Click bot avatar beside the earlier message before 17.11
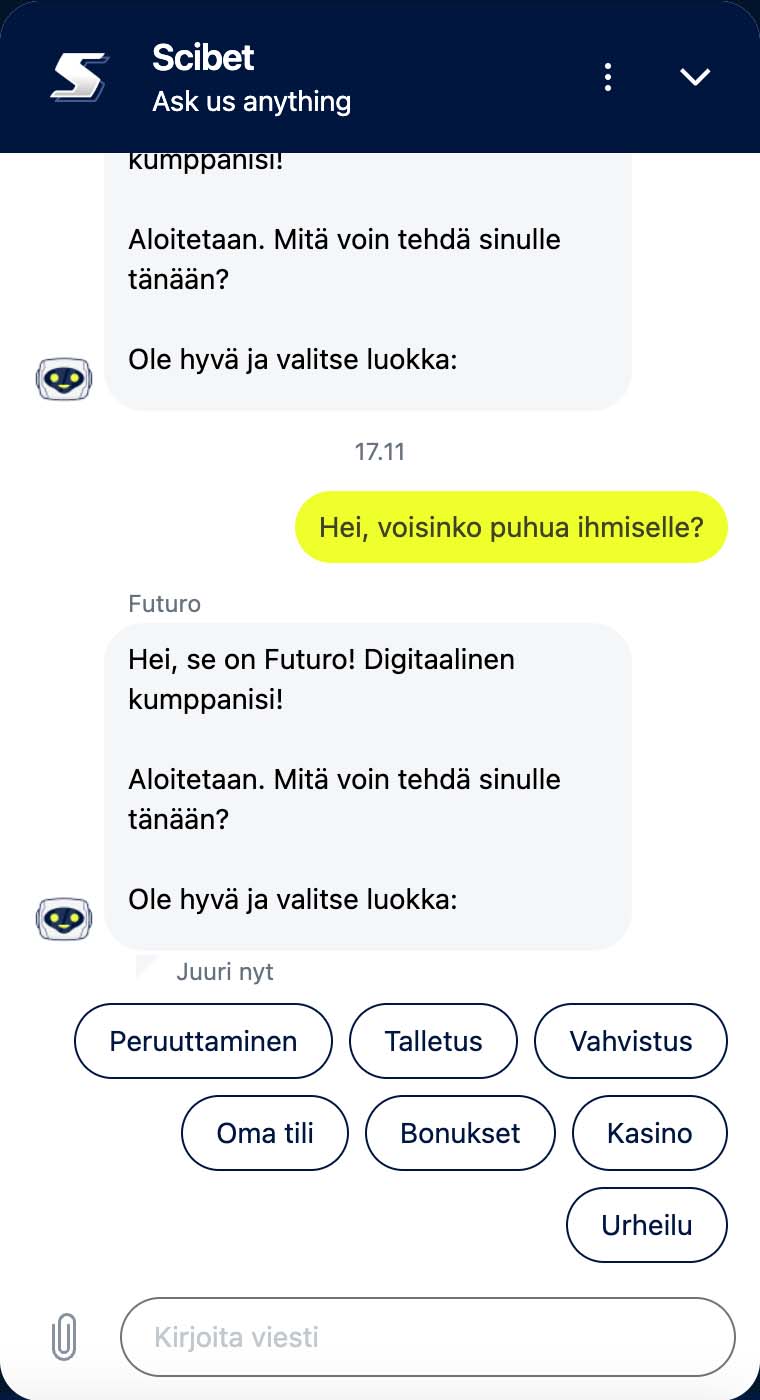The height and width of the screenshot is (1400, 760). point(64,379)
